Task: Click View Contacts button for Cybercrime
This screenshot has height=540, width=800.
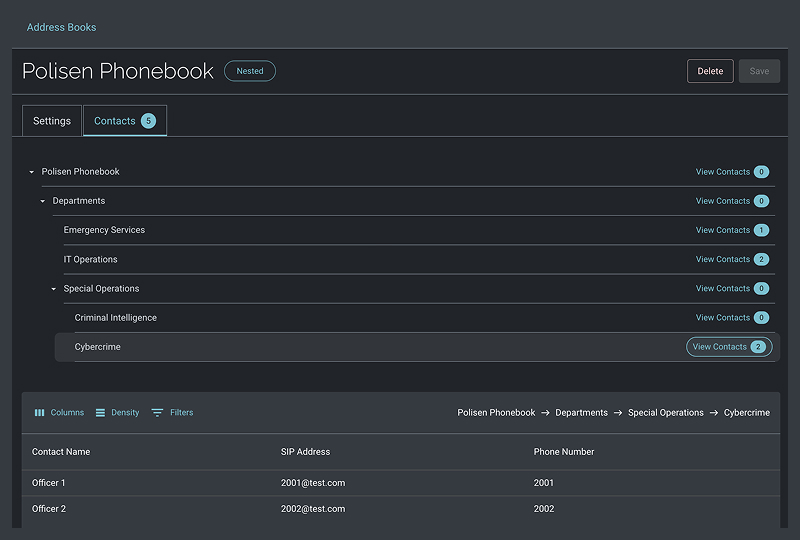Action: tap(729, 347)
